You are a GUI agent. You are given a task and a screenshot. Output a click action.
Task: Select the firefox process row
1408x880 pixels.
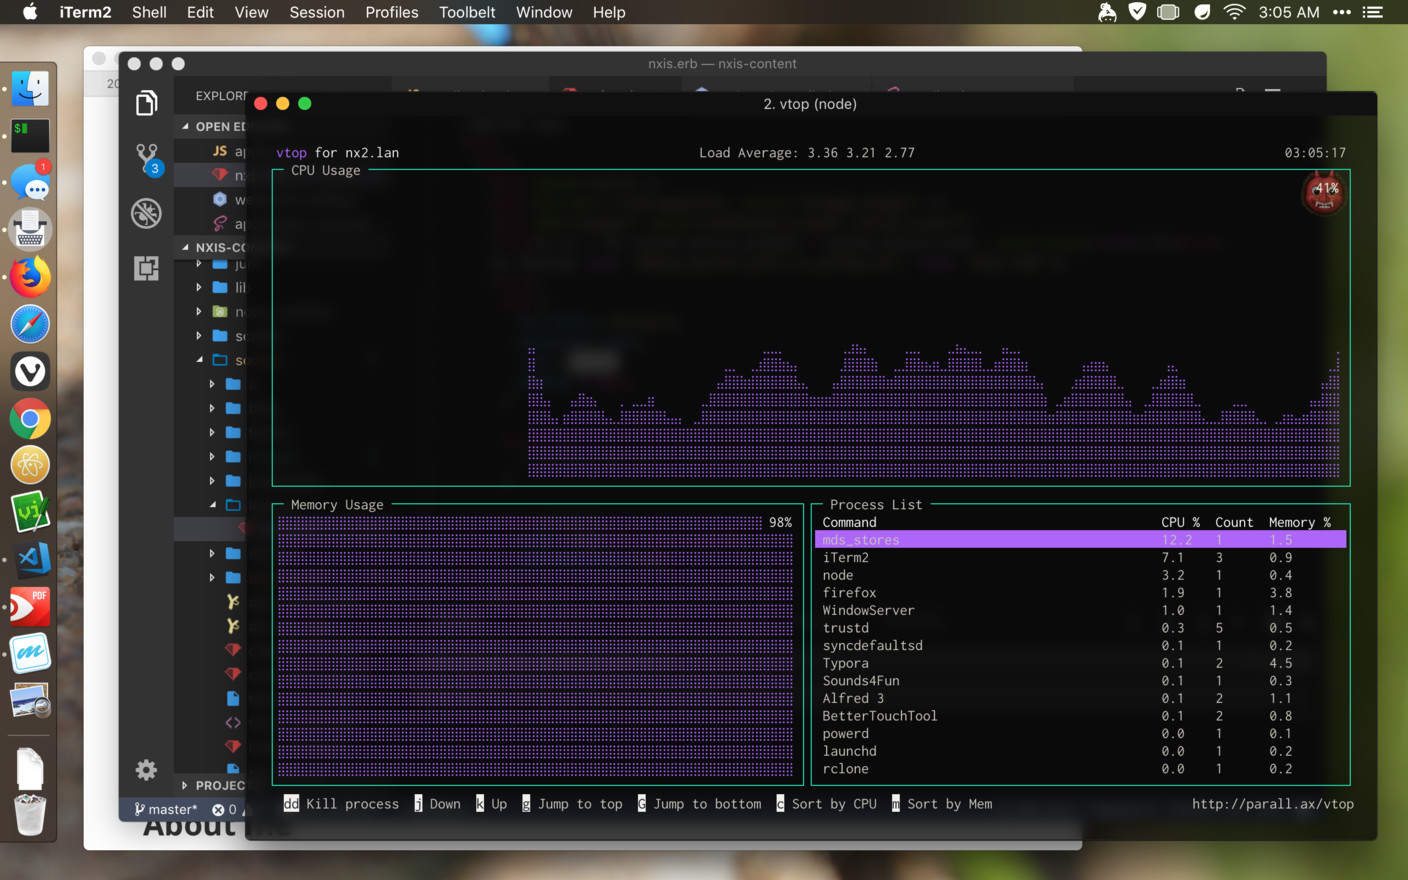point(1080,593)
